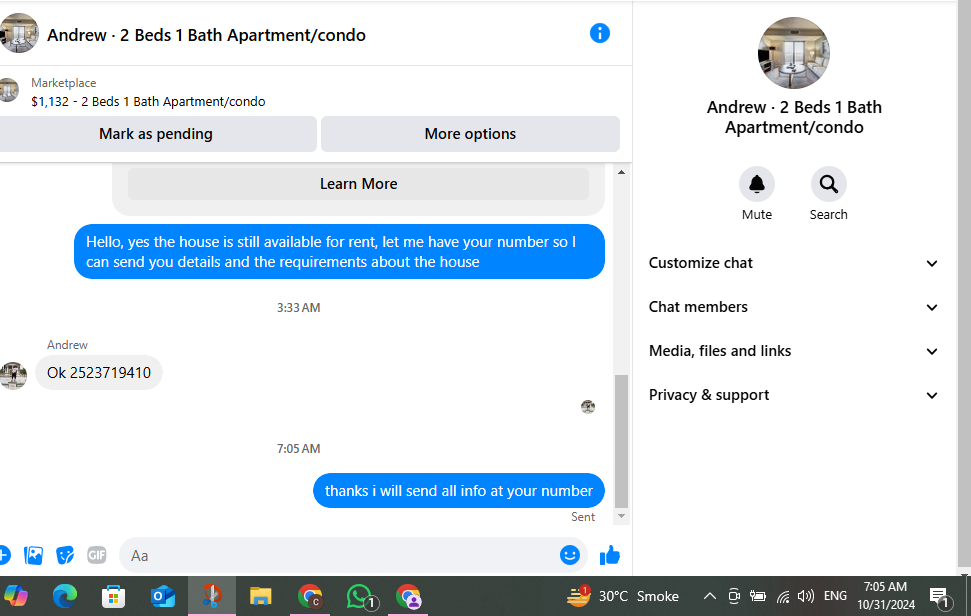Focus the Aa message input field
971x616 pixels.
tap(339, 555)
